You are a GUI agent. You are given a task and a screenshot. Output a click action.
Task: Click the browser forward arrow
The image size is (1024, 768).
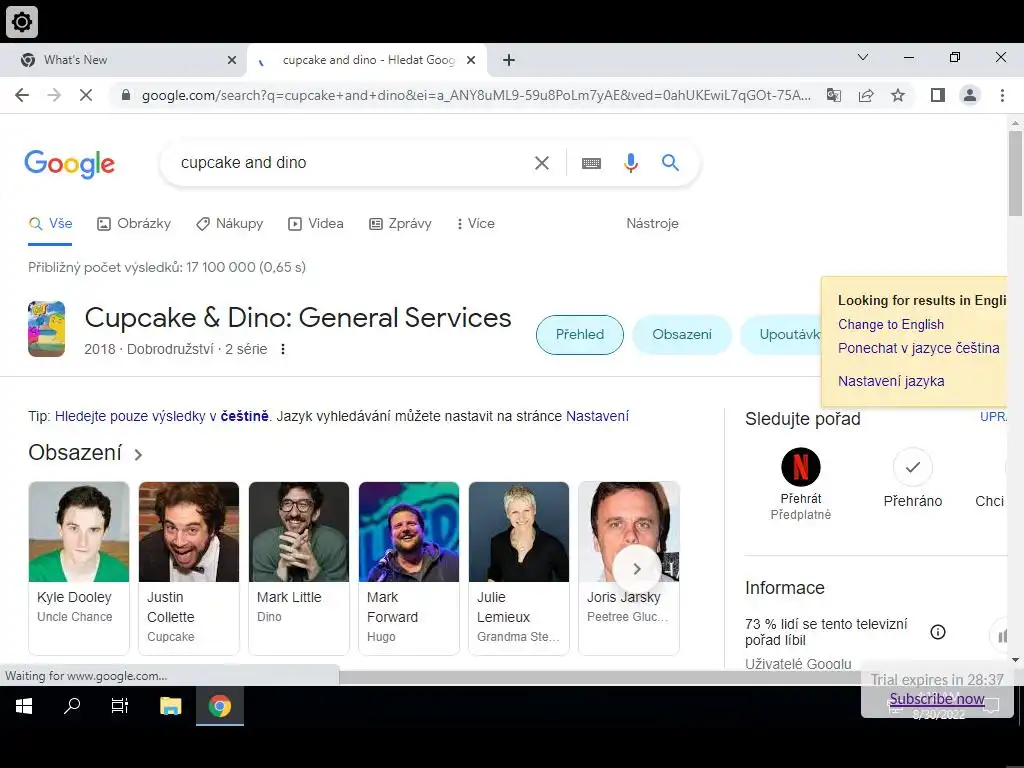pyautogui.click(x=54, y=95)
